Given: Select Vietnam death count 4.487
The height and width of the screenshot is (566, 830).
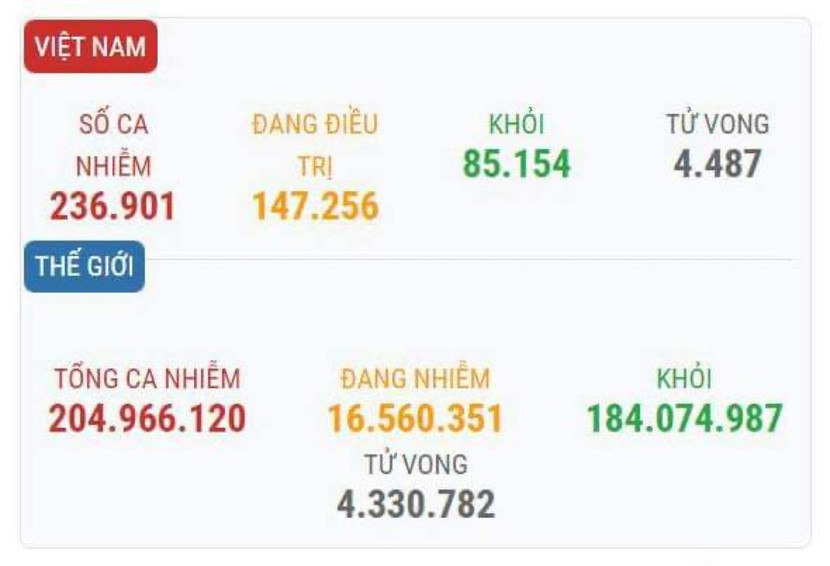Looking at the screenshot, I should click(718, 163).
